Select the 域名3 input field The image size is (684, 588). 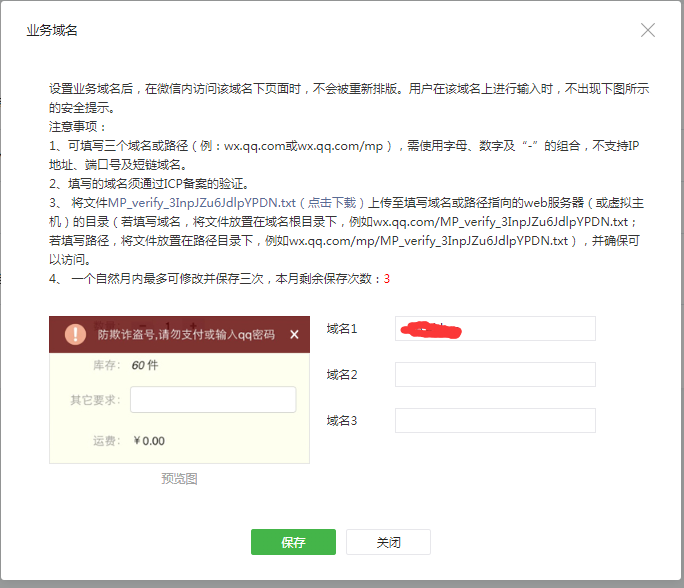coord(495,421)
